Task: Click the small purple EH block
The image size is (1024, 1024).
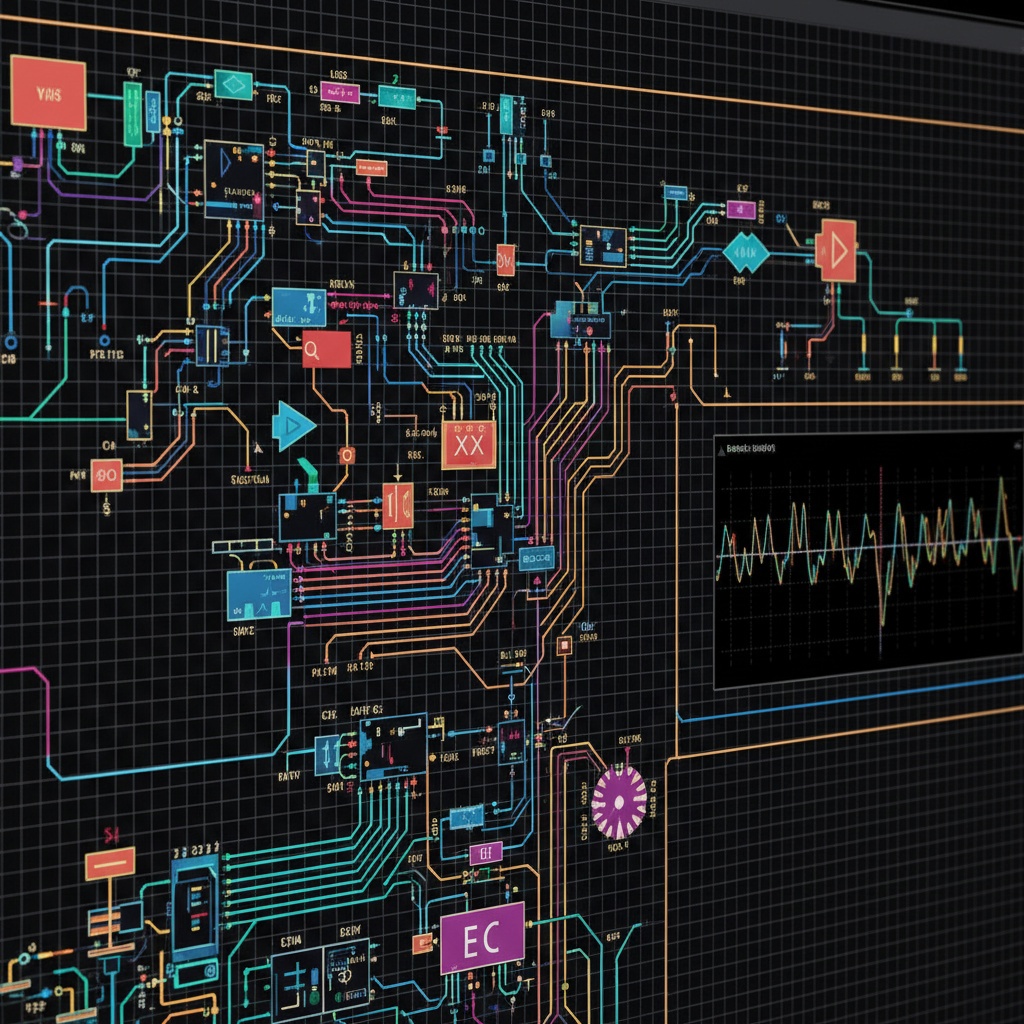Action: pos(485,853)
